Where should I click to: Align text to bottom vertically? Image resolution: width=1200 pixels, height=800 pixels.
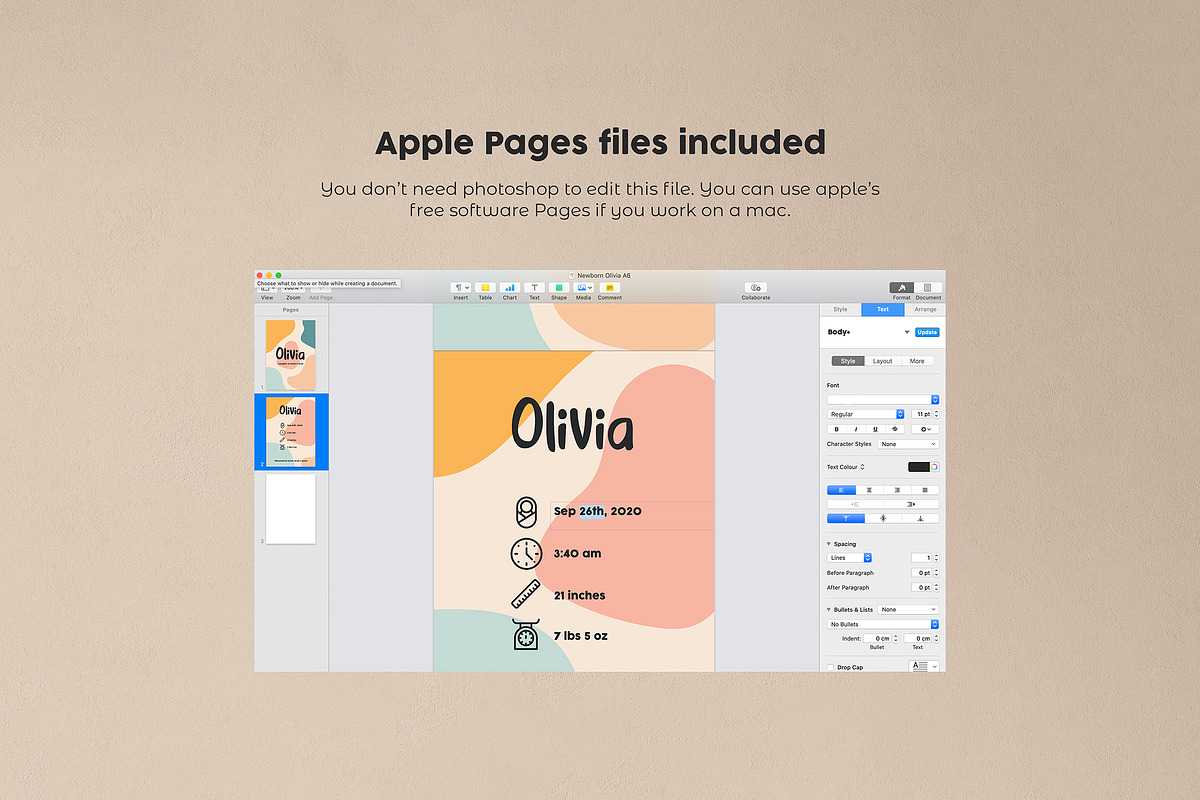point(920,518)
